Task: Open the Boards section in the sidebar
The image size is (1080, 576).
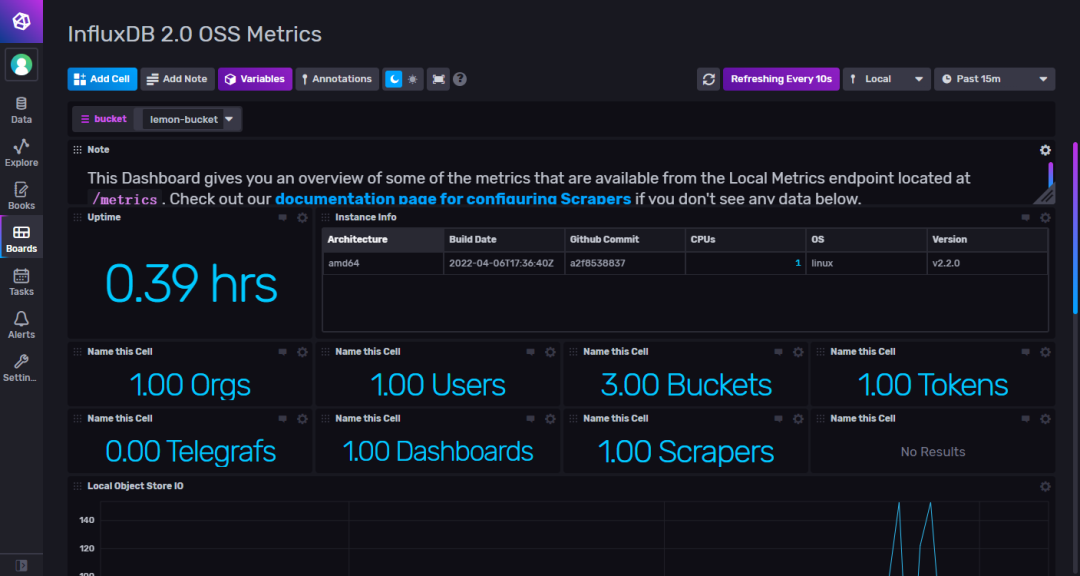Action: click(21, 237)
